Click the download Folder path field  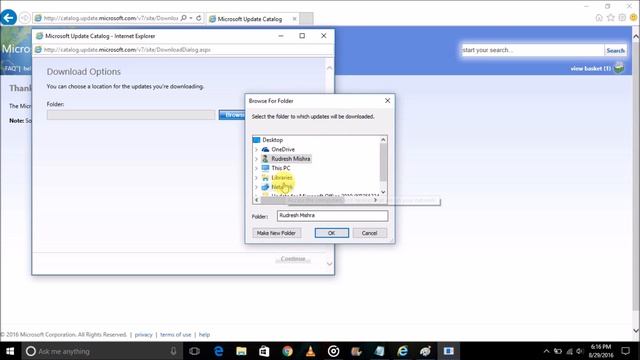pyautogui.click(x=131, y=115)
